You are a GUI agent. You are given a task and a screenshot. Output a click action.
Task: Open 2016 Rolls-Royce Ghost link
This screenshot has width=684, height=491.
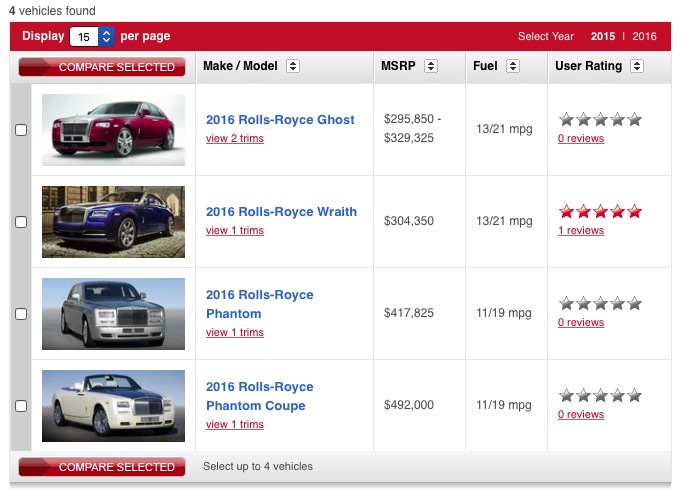point(280,119)
